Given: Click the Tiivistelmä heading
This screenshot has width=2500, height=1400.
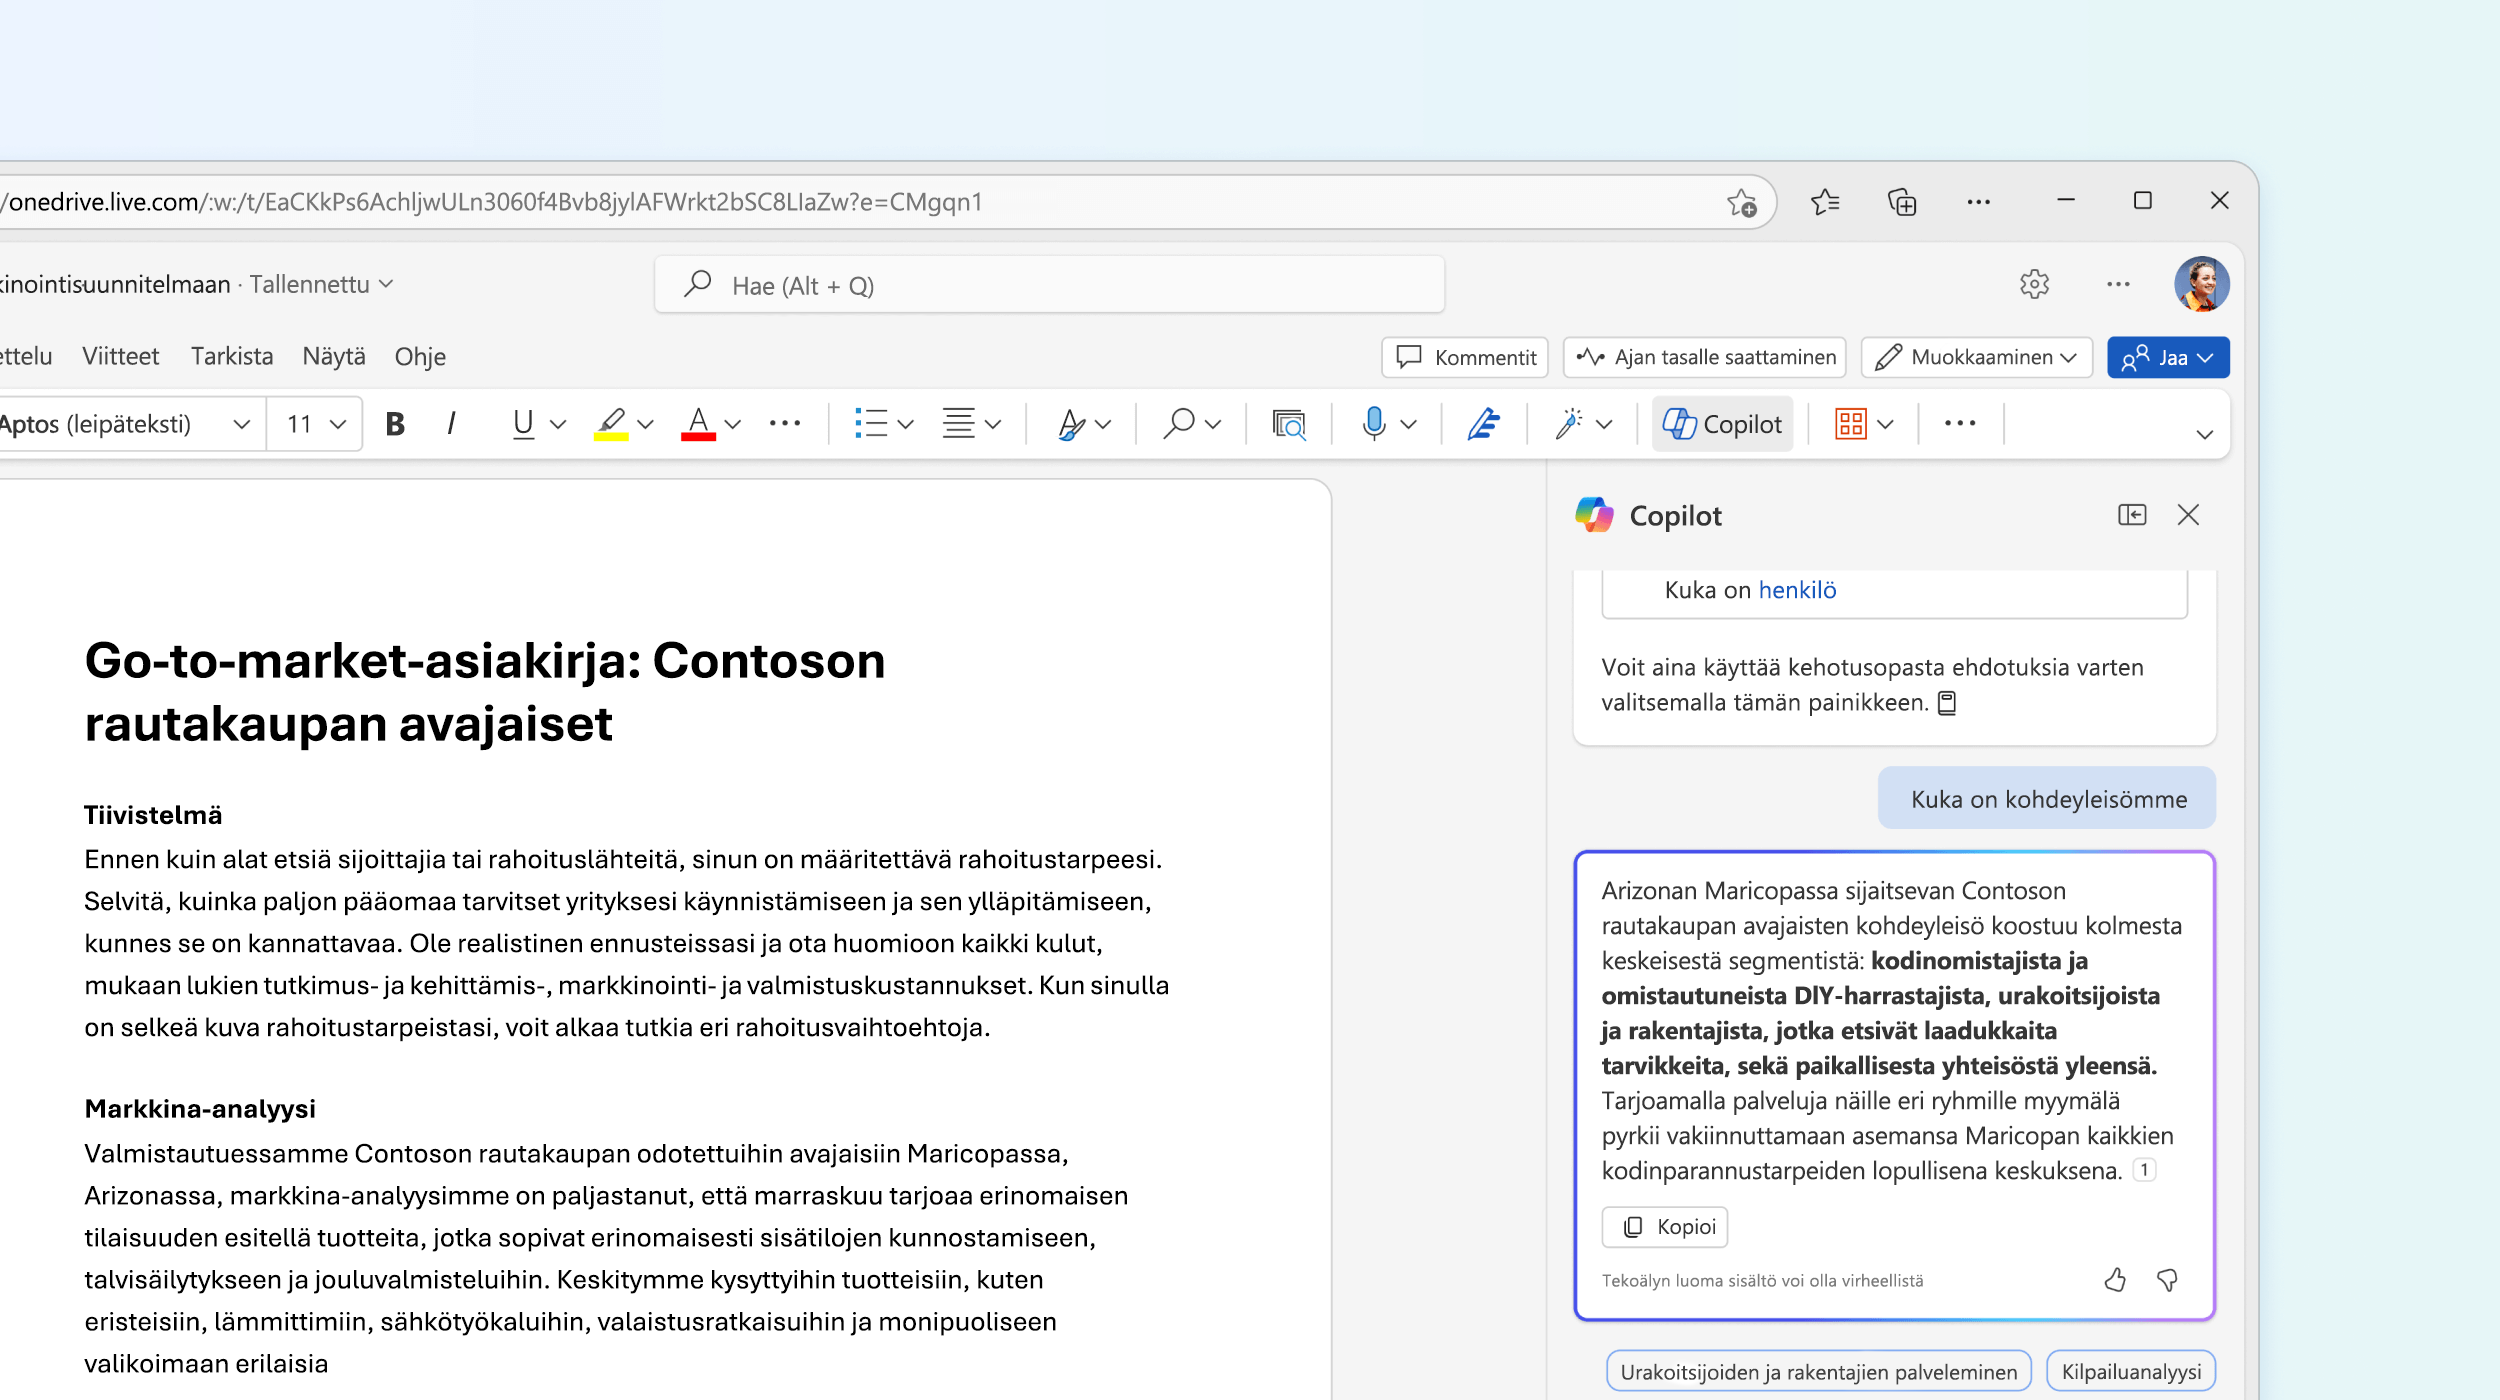Looking at the screenshot, I should coord(153,815).
